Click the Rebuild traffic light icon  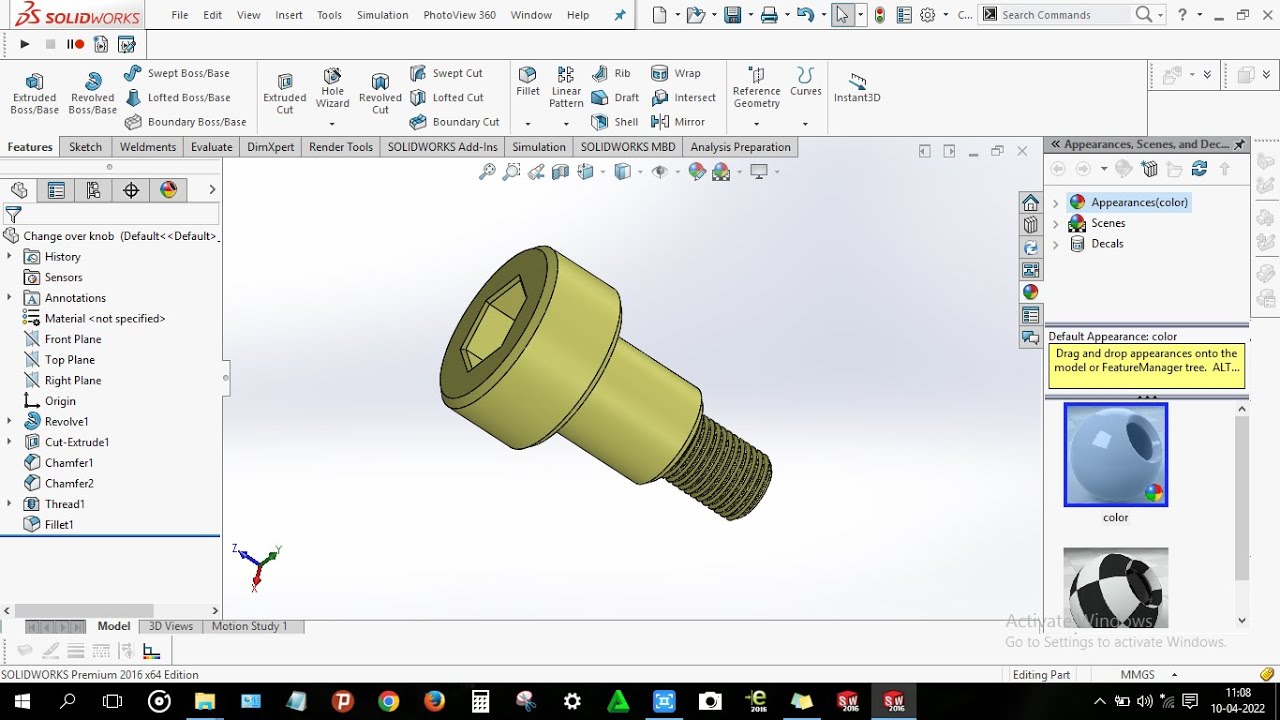[879, 15]
